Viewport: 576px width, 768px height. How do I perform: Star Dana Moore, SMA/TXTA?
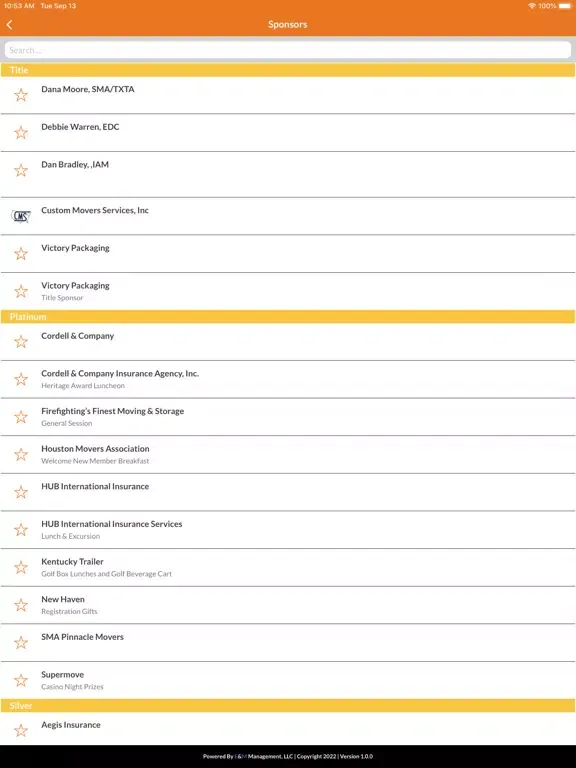[21, 95]
